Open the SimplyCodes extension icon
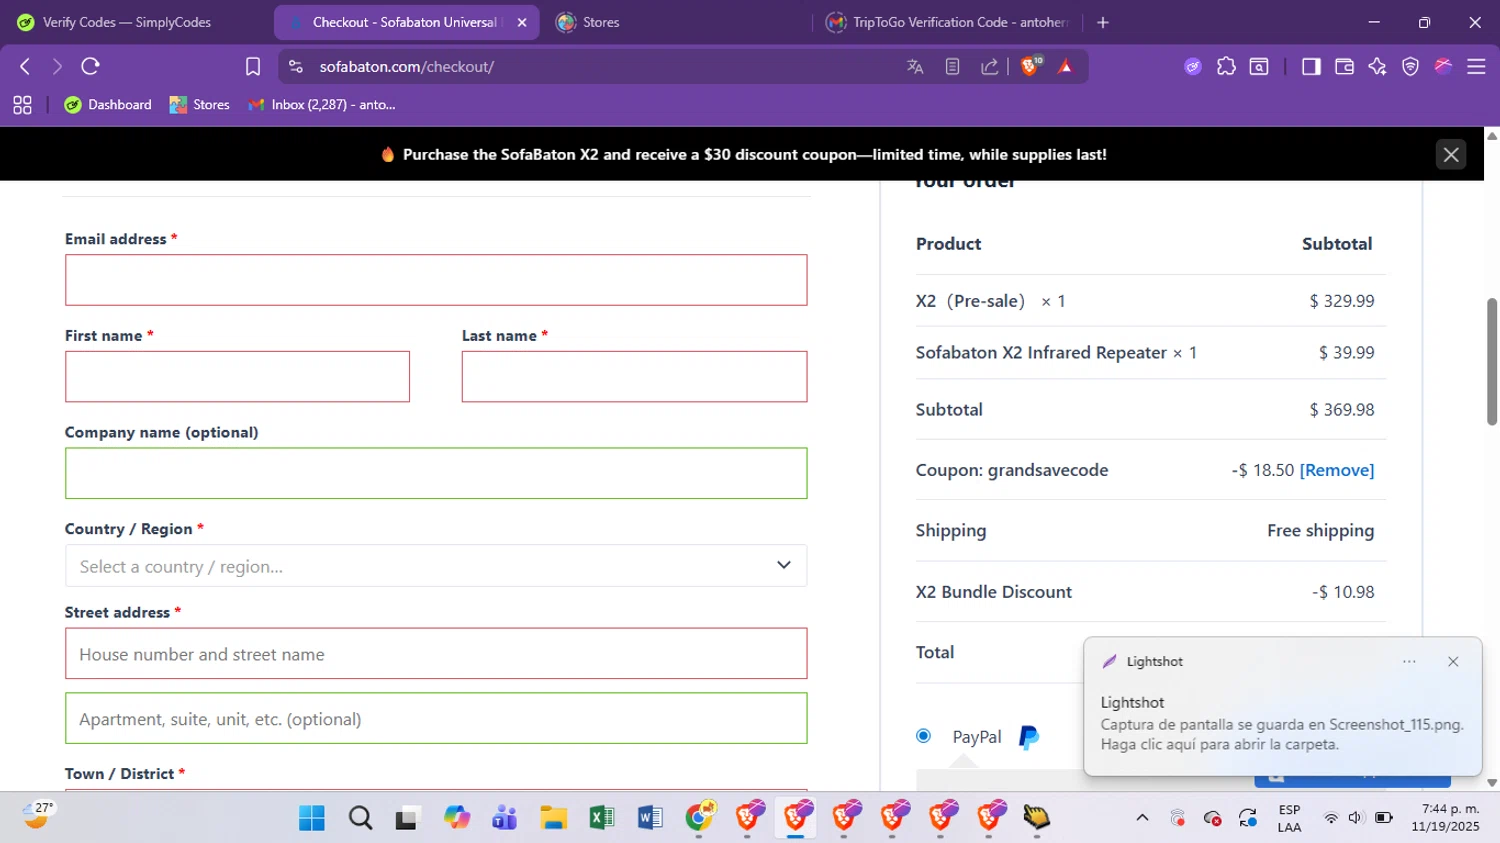 pyautogui.click(x=1192, y=66)
